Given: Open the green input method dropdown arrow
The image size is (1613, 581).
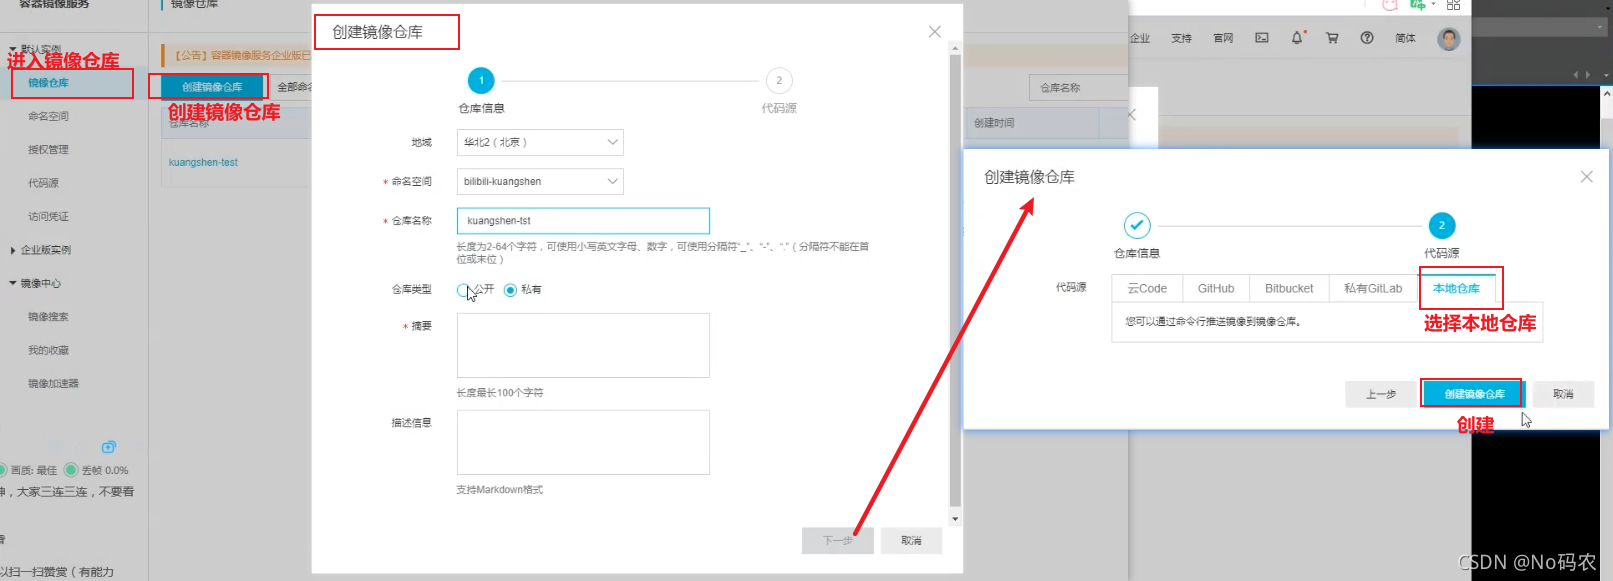Looking at the screenshot, I should click(1433, 5).
